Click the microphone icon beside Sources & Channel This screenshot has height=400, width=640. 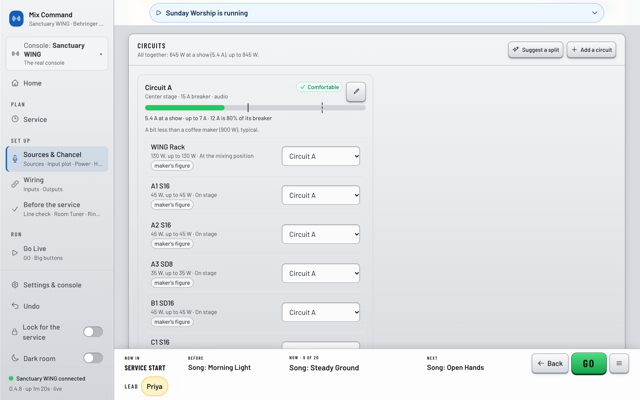coord(15,159)
